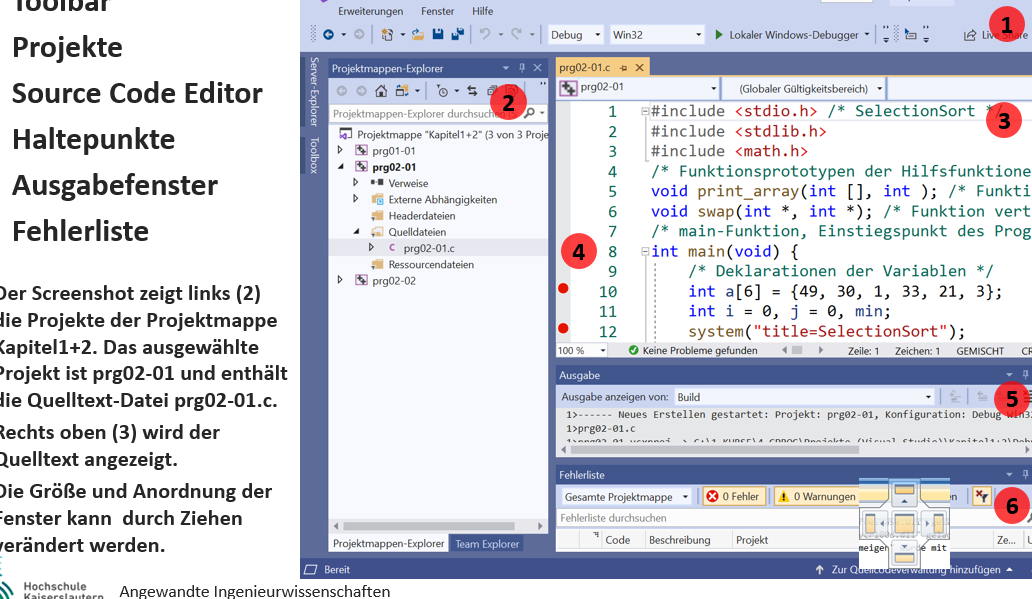Click the Navigate Backward toolbar icon
Viewport: 1032px width, 599px height.
pyautogui.click(x=328, y=35)
